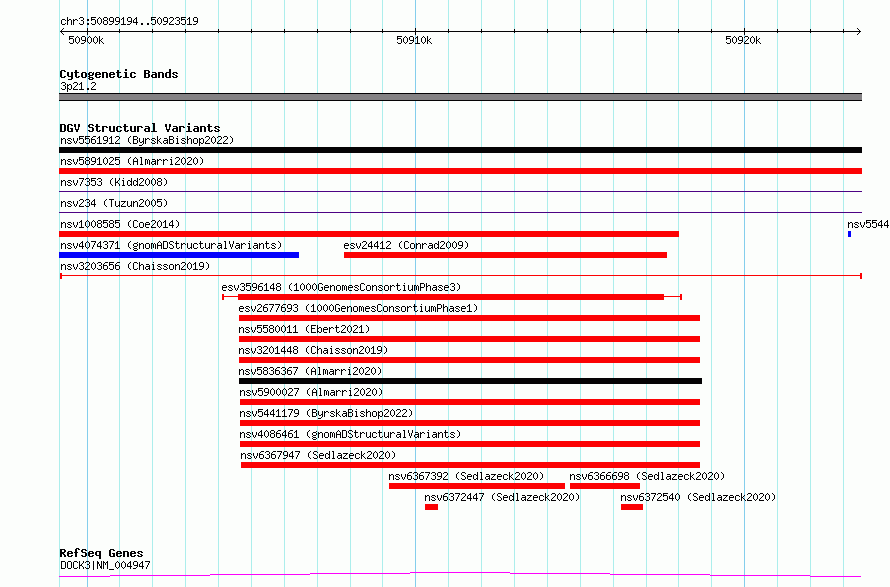
Task: Click the red bar of nsv1008585
Action: (369, 234)
